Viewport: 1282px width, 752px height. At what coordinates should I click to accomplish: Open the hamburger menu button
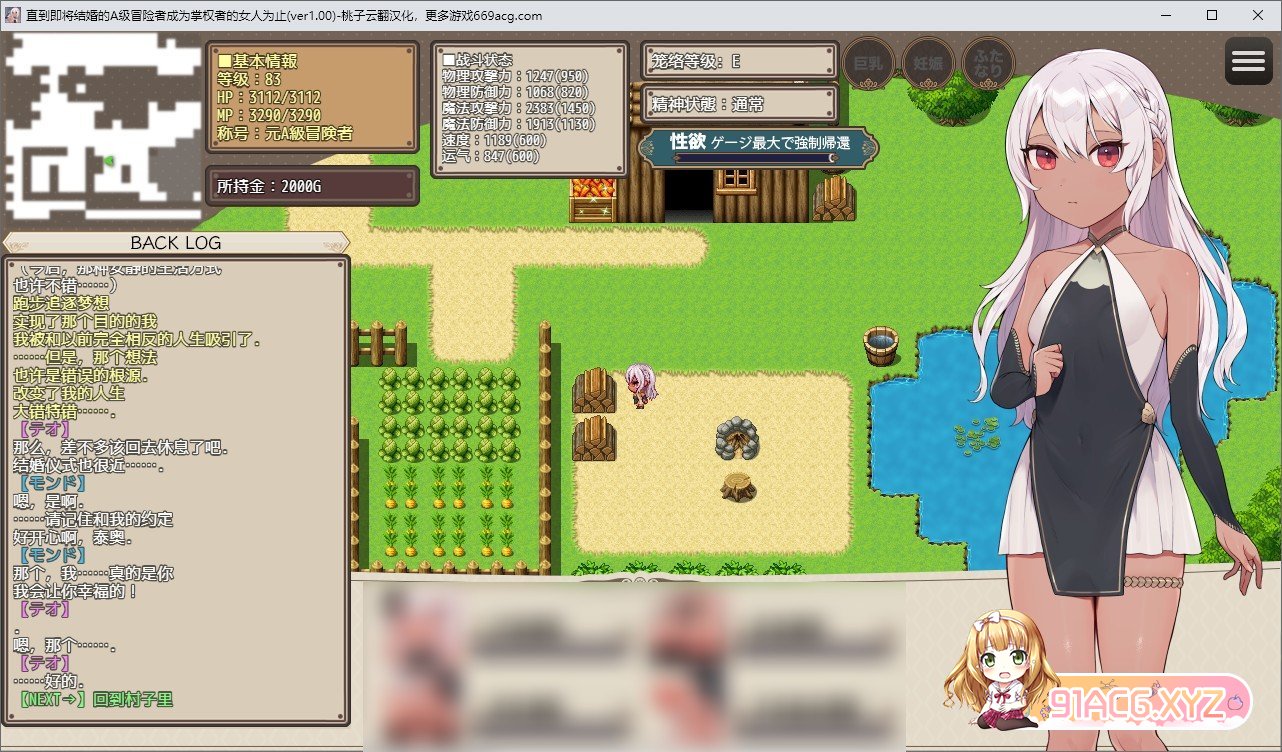tap(1248, 61)
